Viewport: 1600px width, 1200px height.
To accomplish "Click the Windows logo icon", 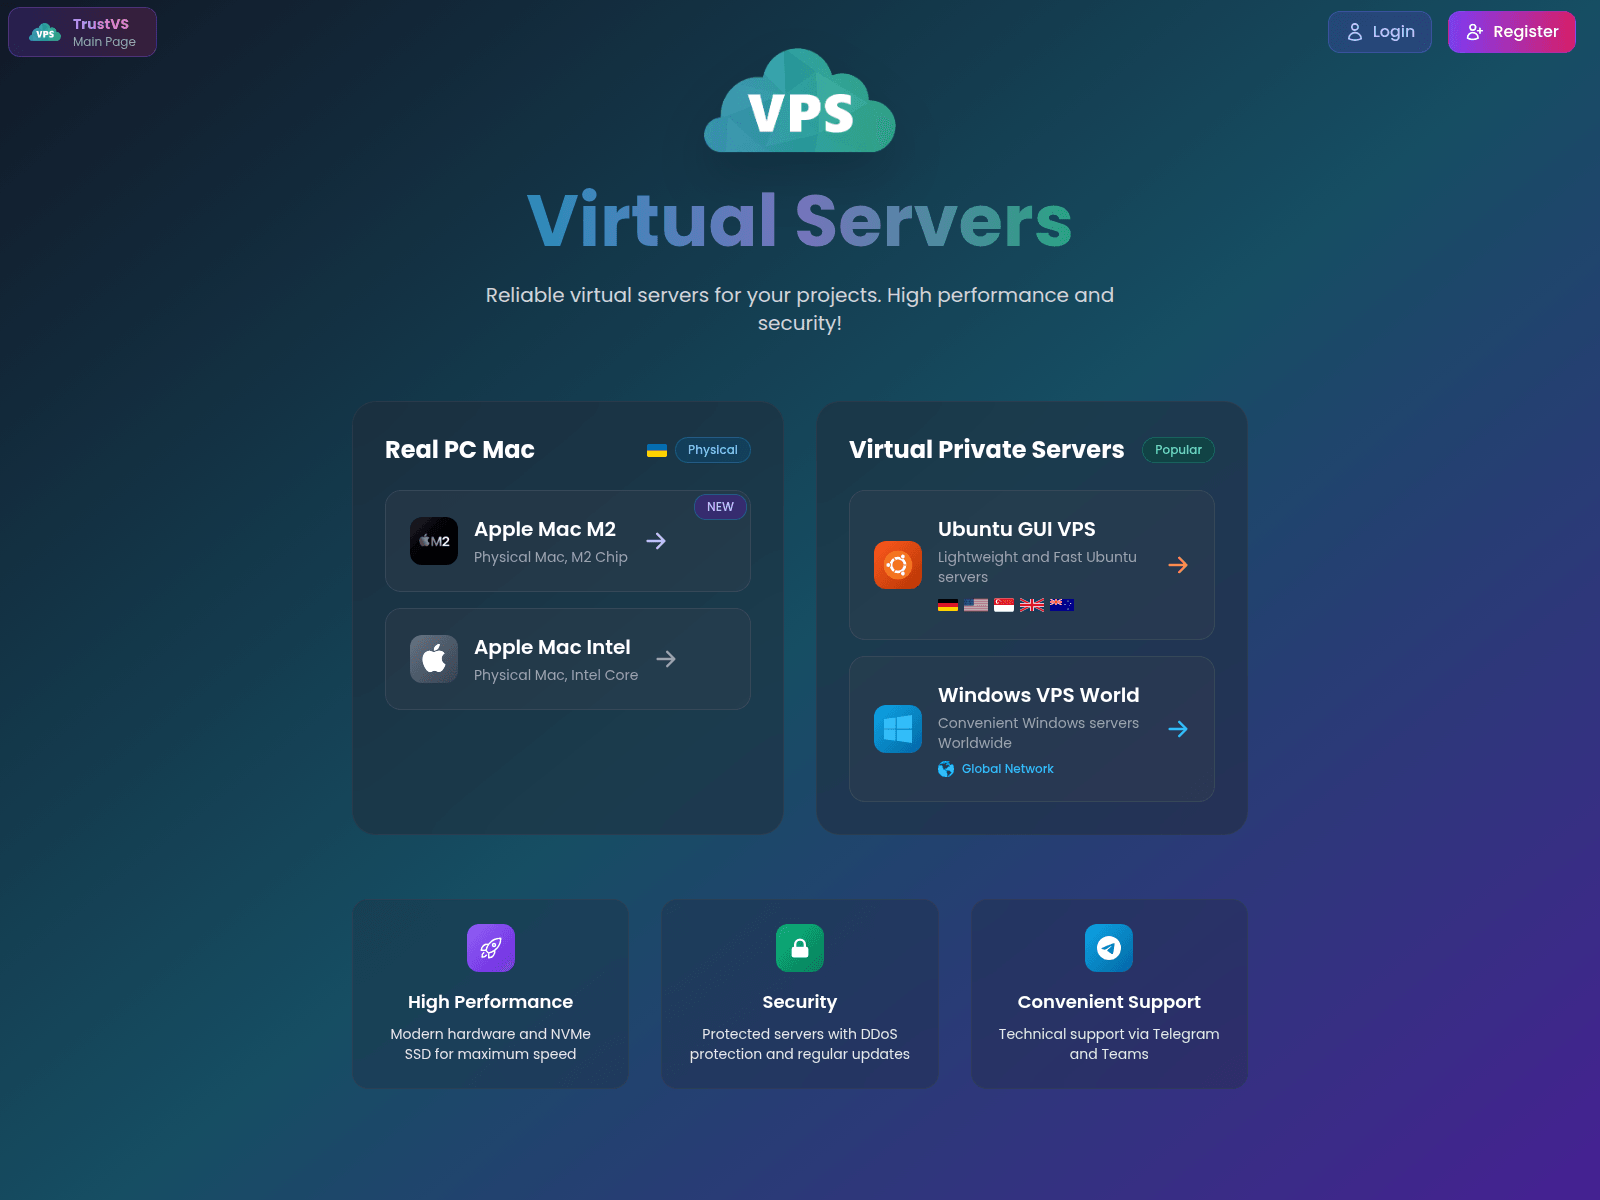I will (x=898, y=729).
